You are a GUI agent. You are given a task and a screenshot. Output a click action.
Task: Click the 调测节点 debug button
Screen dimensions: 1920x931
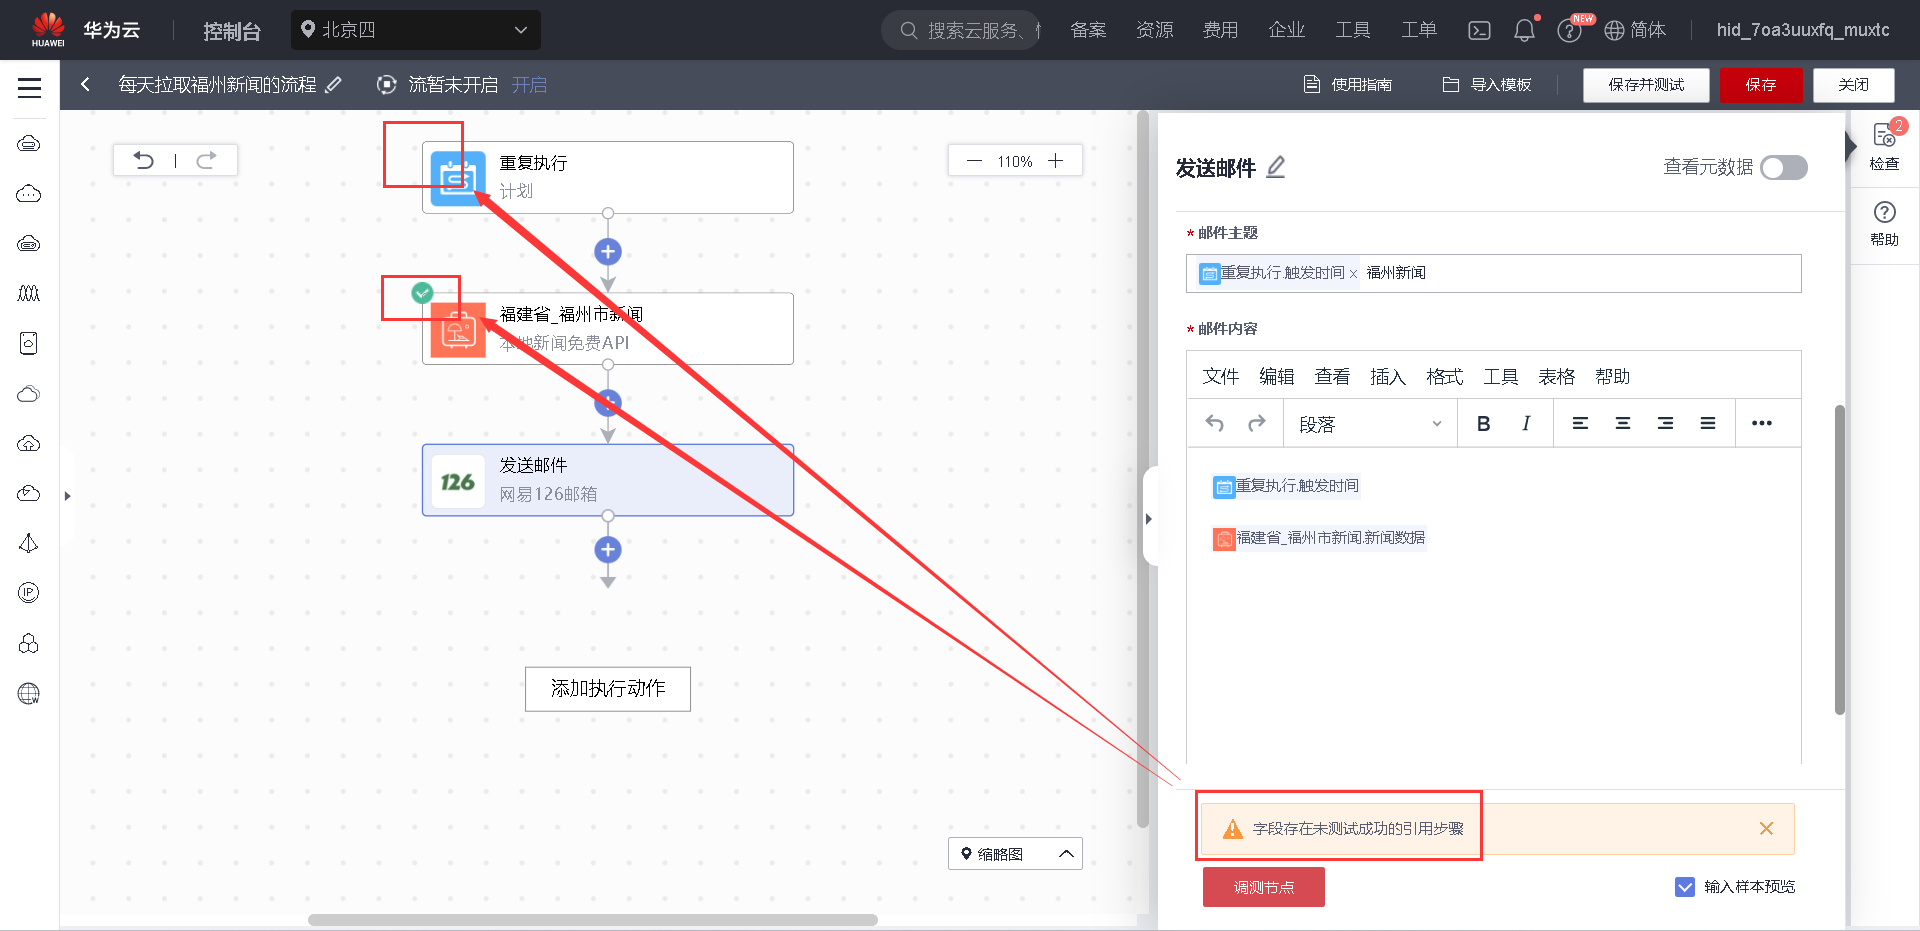1264,887
